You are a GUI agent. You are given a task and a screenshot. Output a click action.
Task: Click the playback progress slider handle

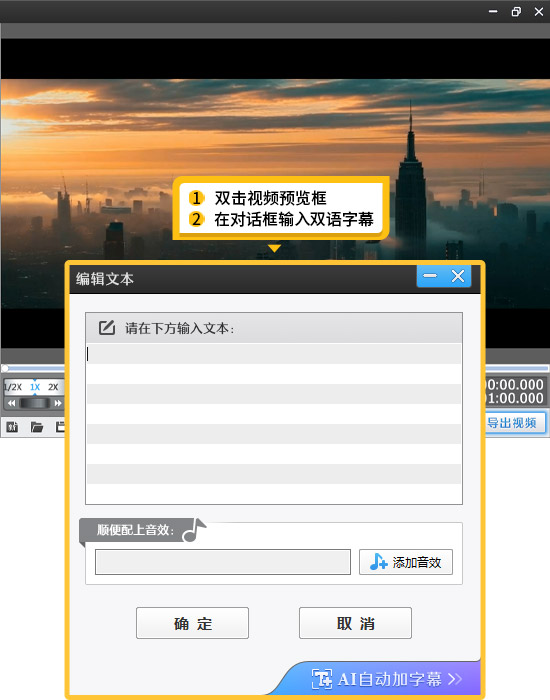[5, 368]
